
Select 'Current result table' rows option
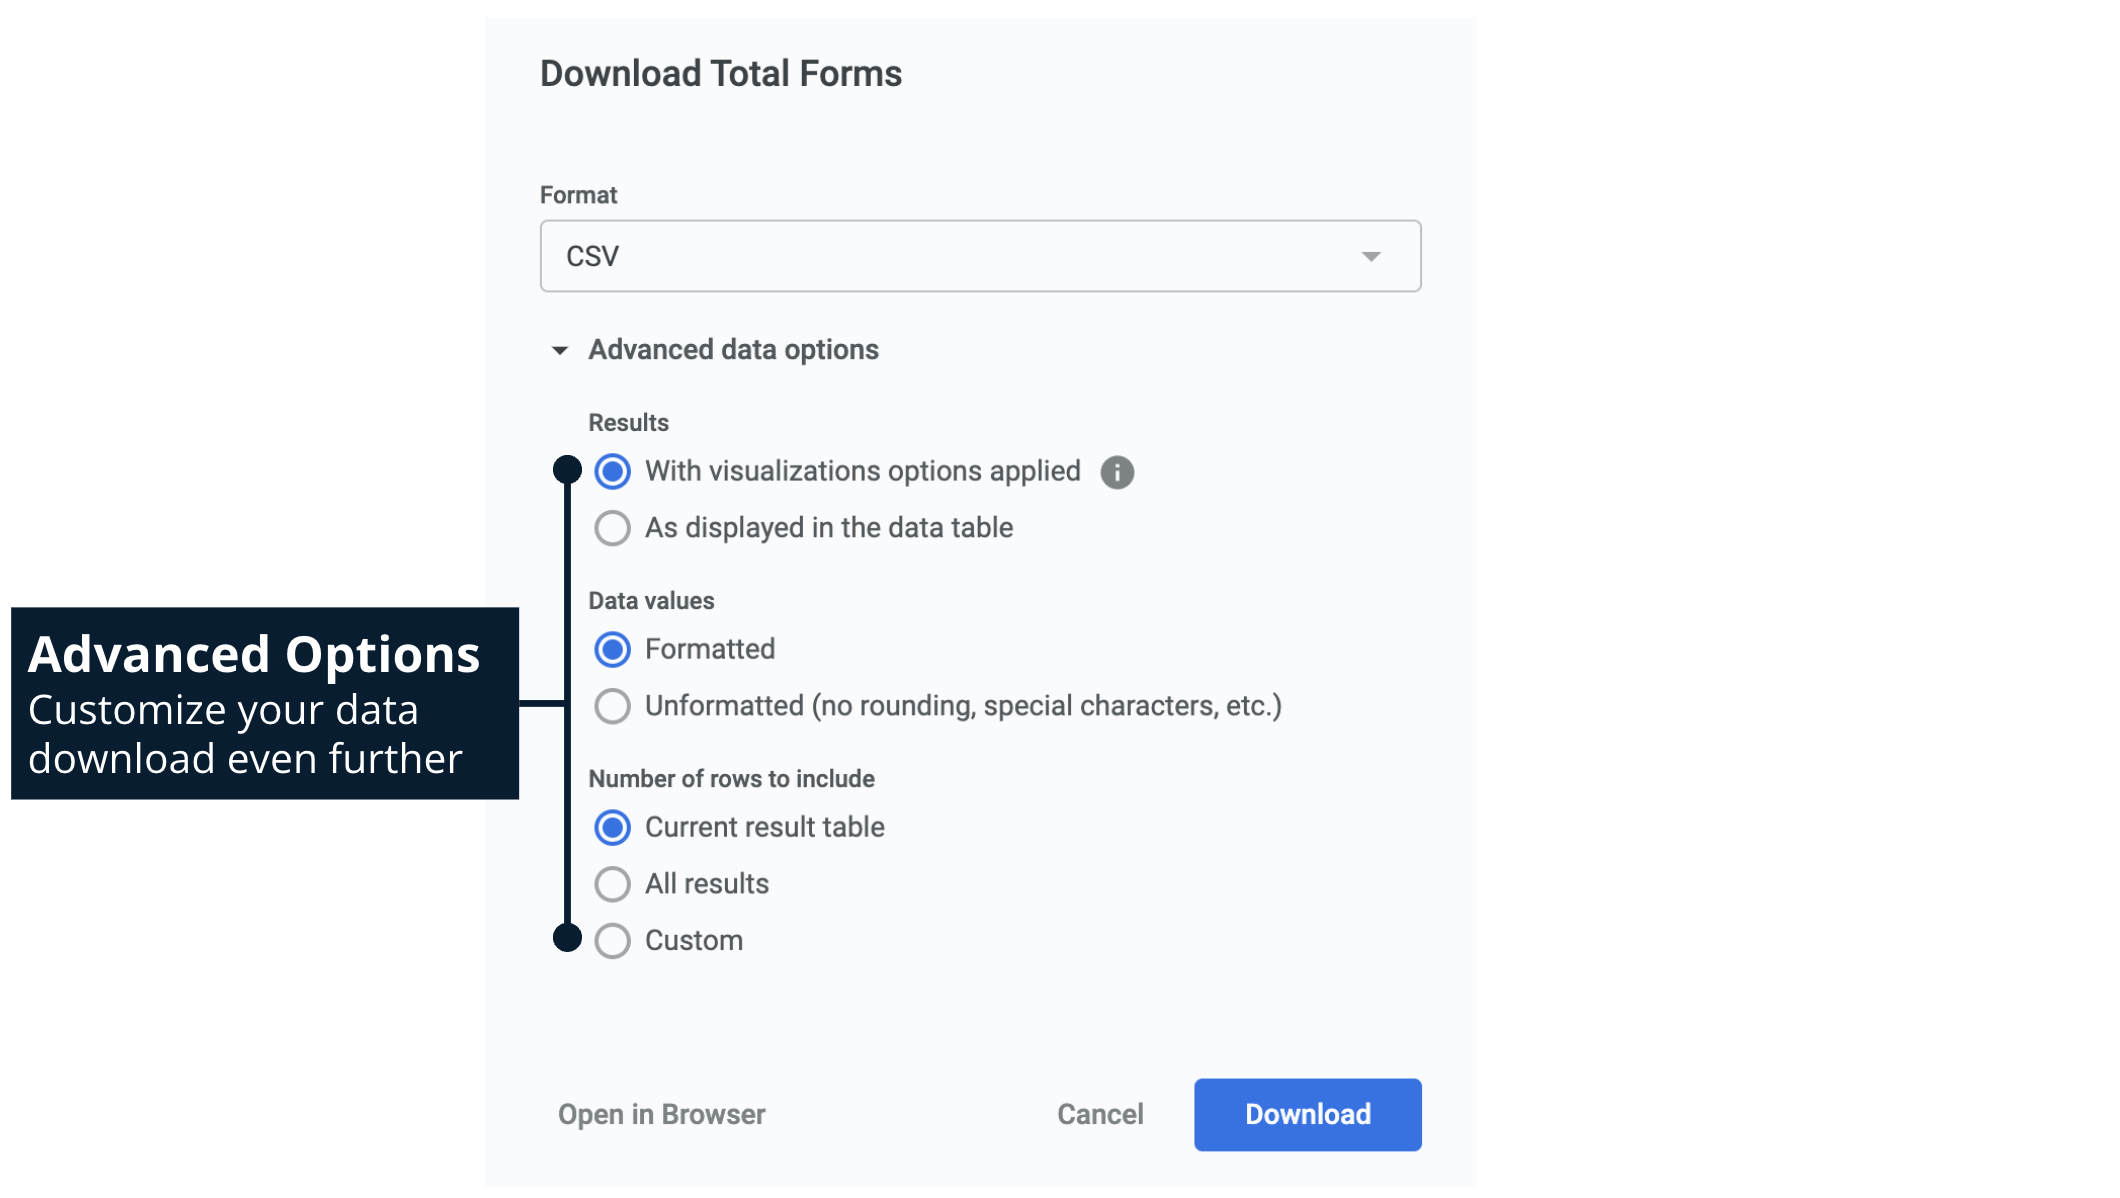point(613,828)
